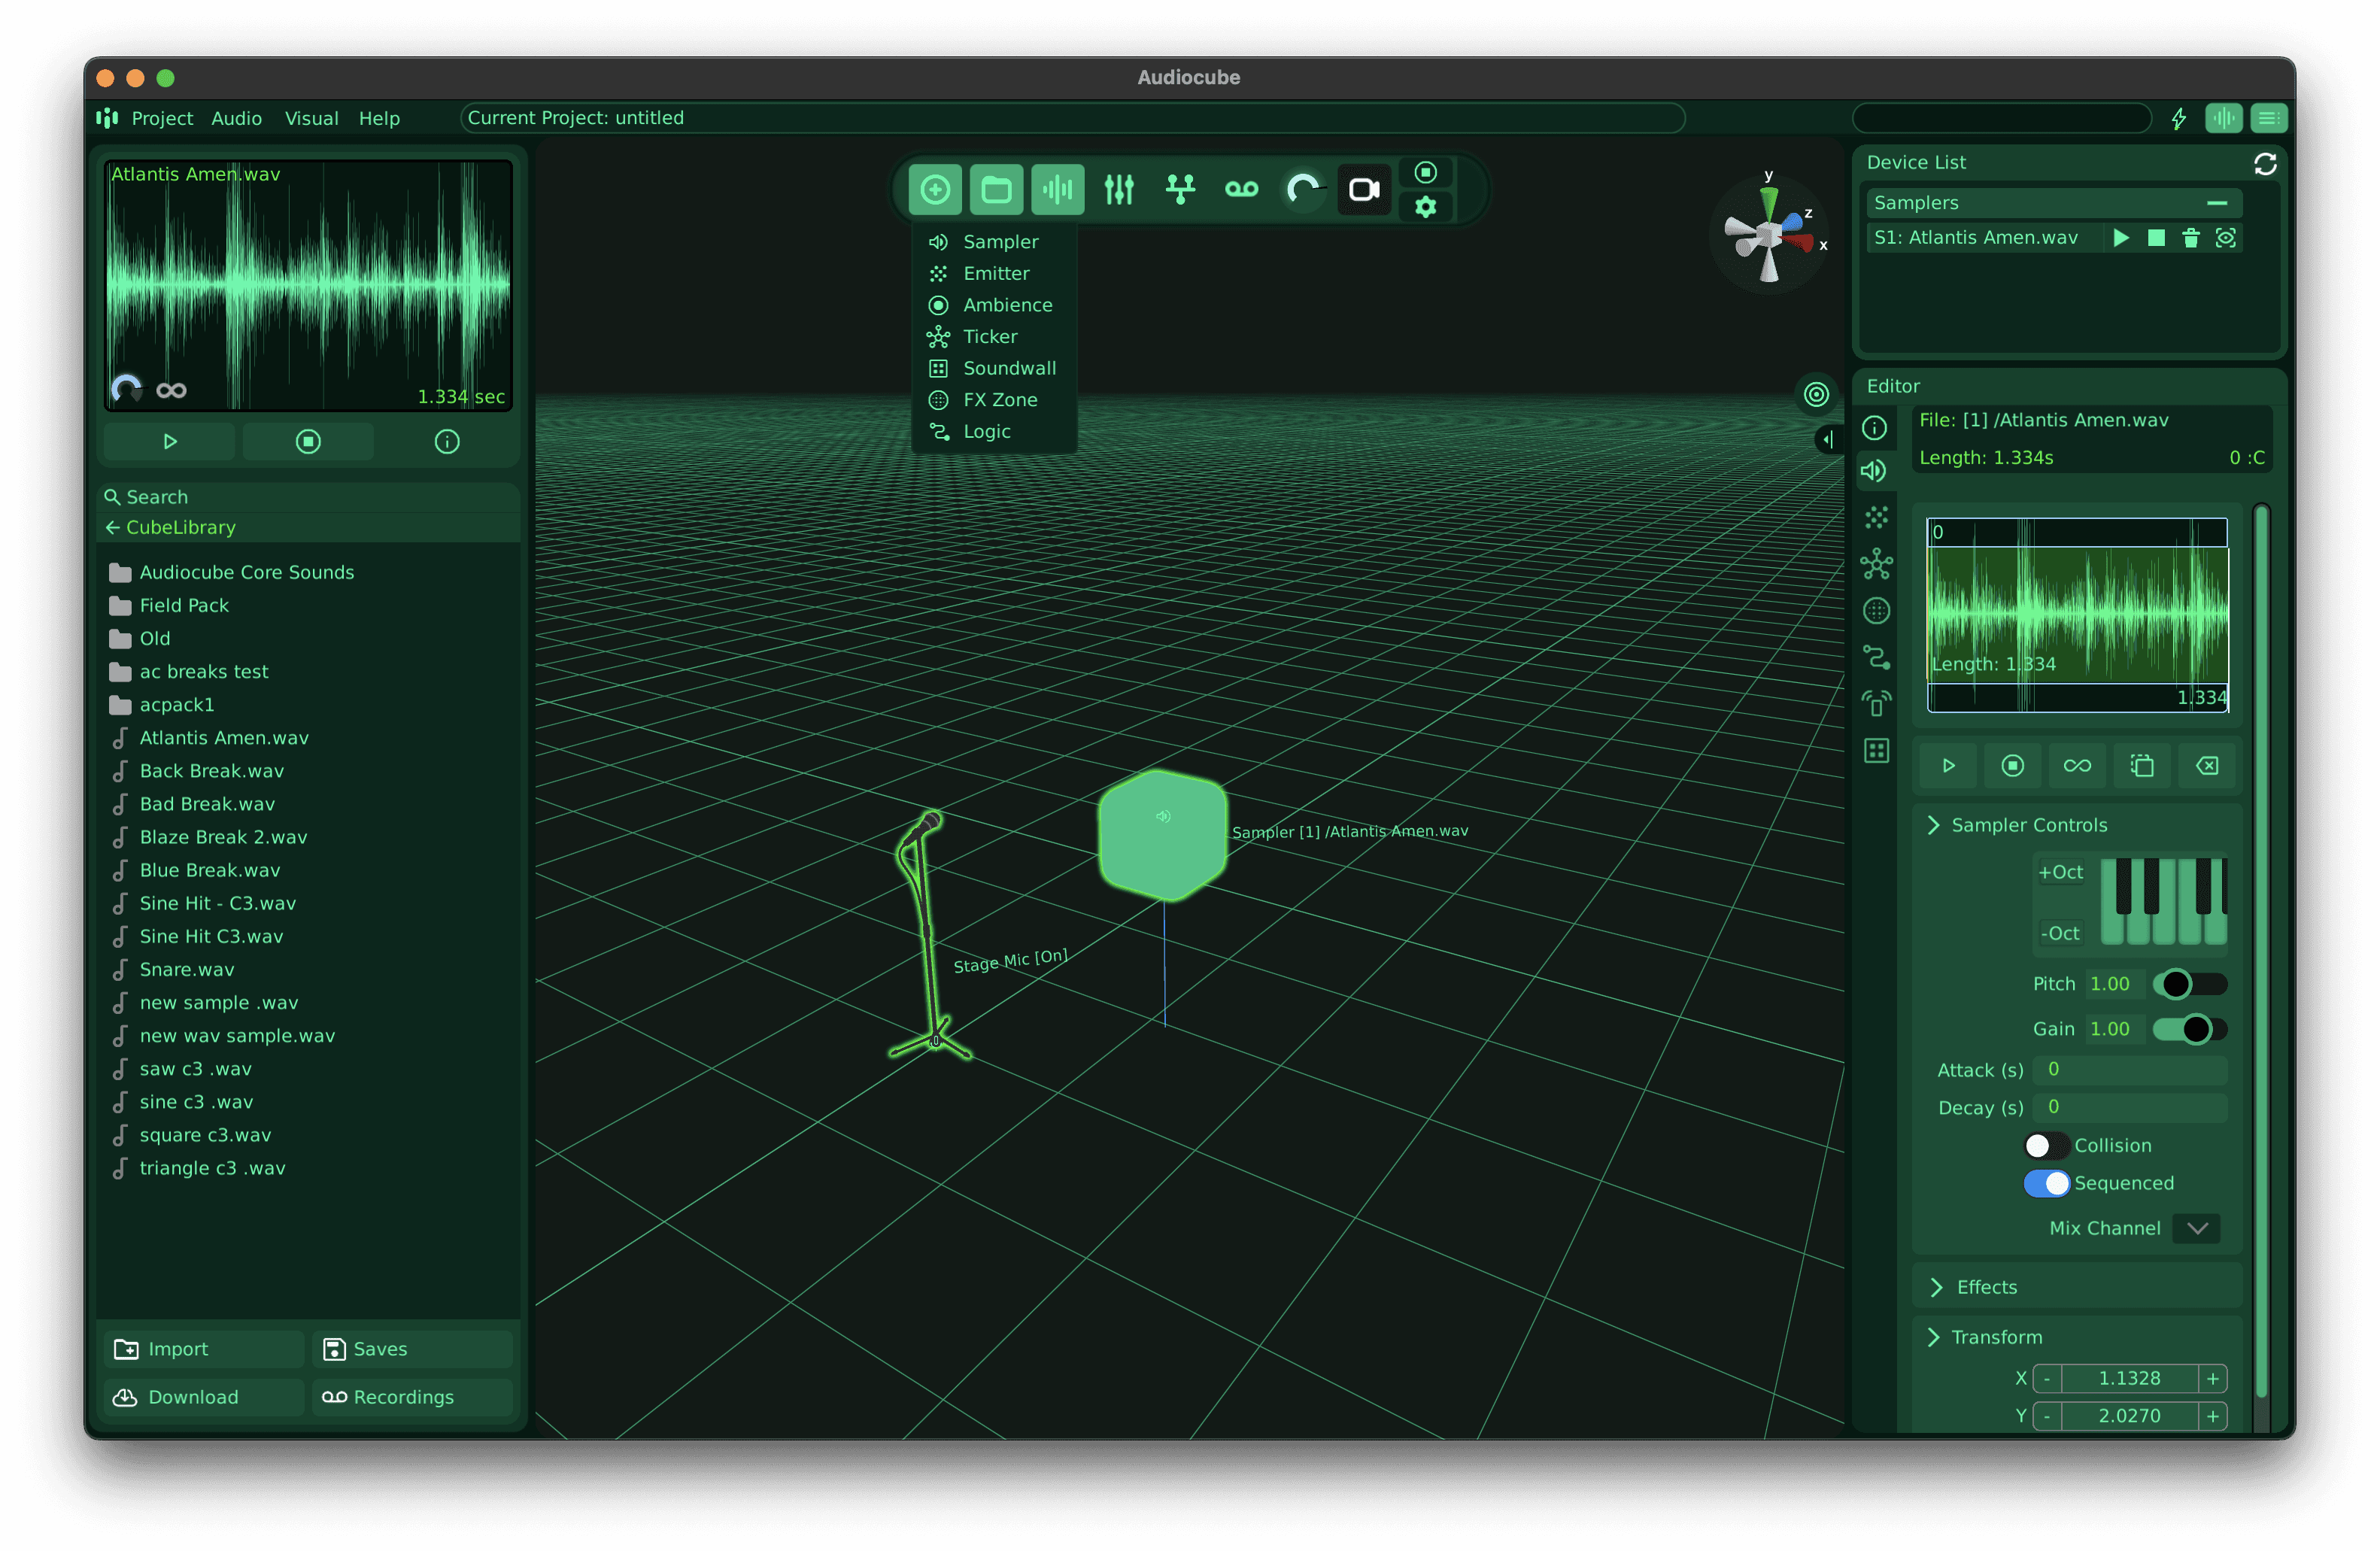The height and width of the screenshot is (1551, 2380).
Task: Expand the Effects section
Action: 1937,1287
